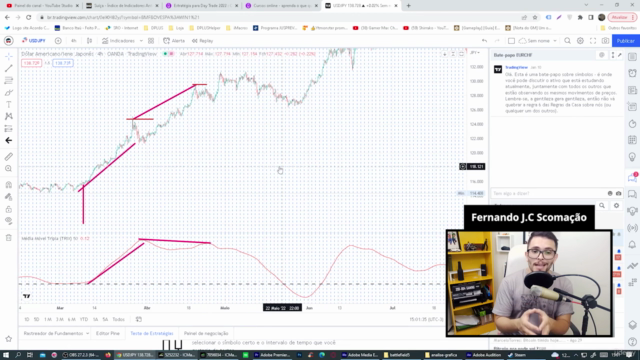The width and height of the screenshot is (640, 360).
Task: Select the crosshair cursor tool
Action: [x=9, y=56]
